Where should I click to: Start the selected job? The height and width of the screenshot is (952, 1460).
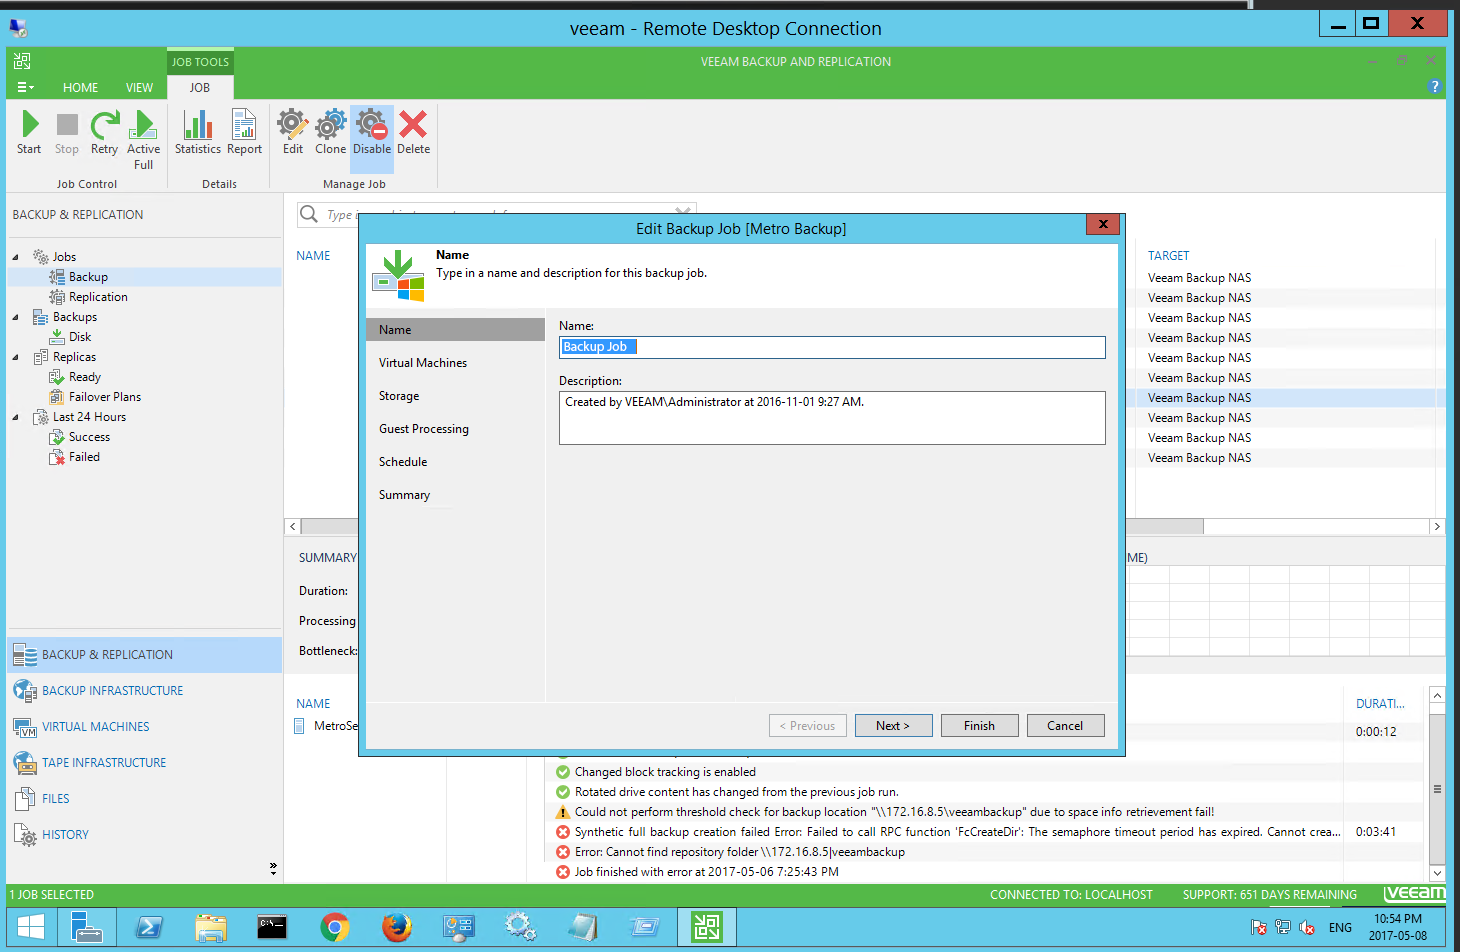coord(29,132)
